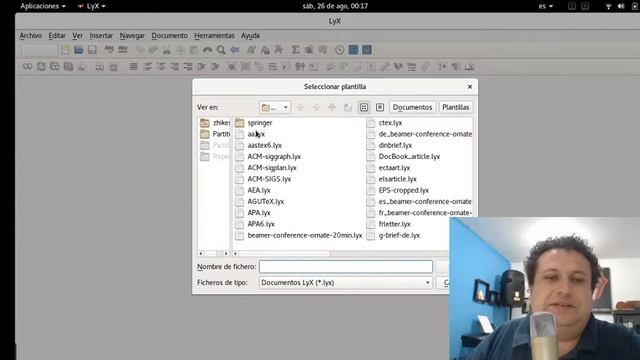Click the New document icon in LyX toolbar

pos(65,50)
